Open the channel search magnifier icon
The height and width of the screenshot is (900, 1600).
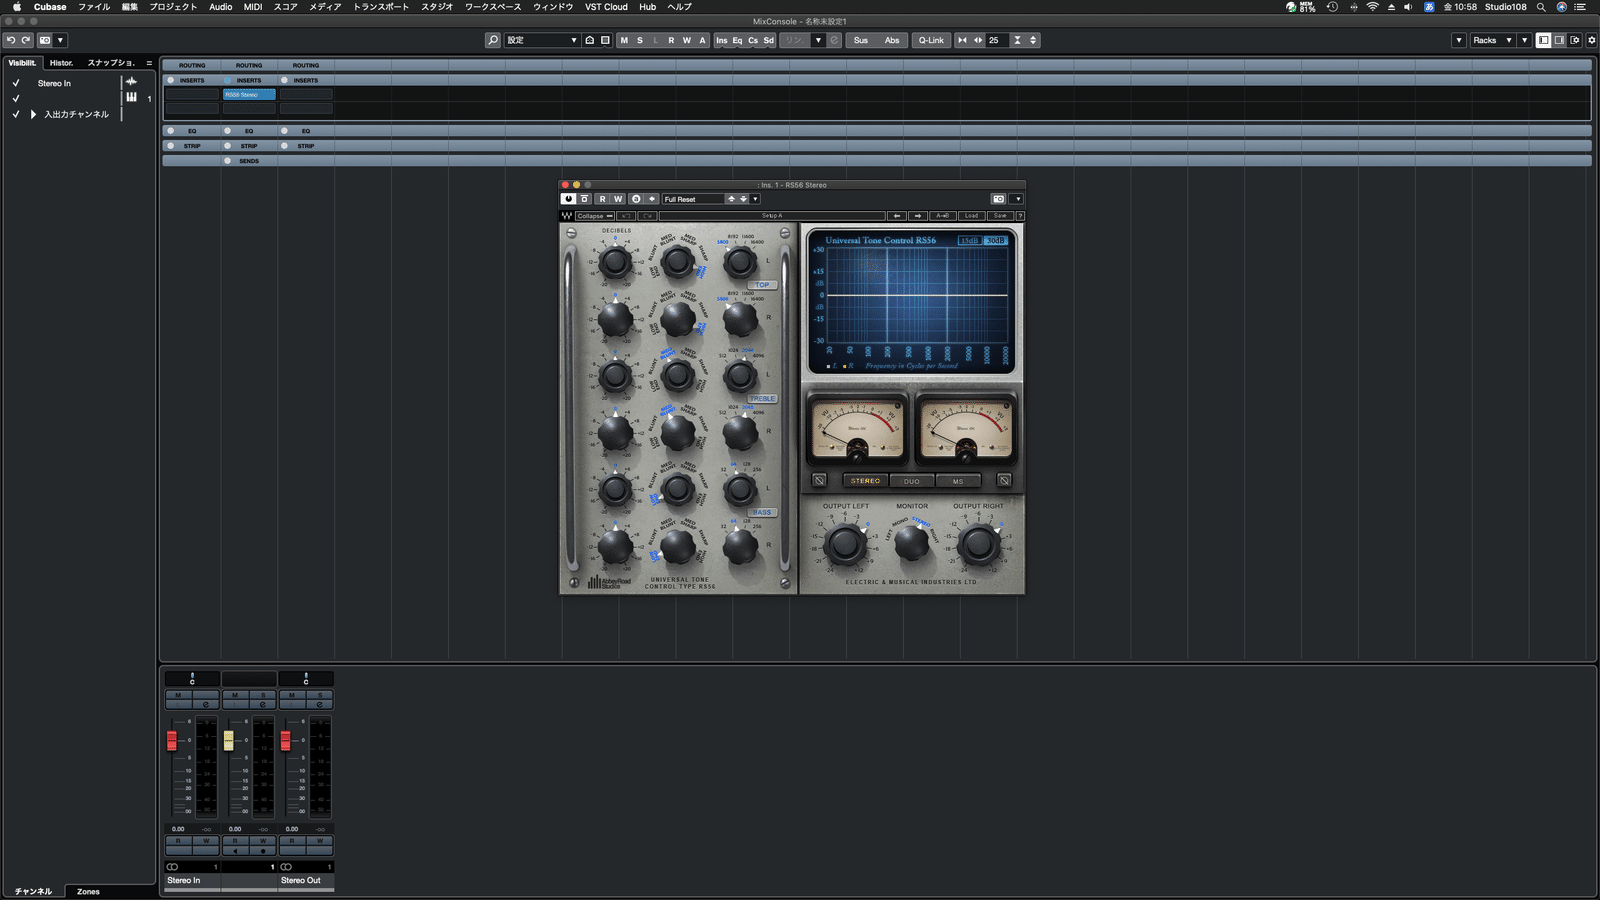pos(493,40)
